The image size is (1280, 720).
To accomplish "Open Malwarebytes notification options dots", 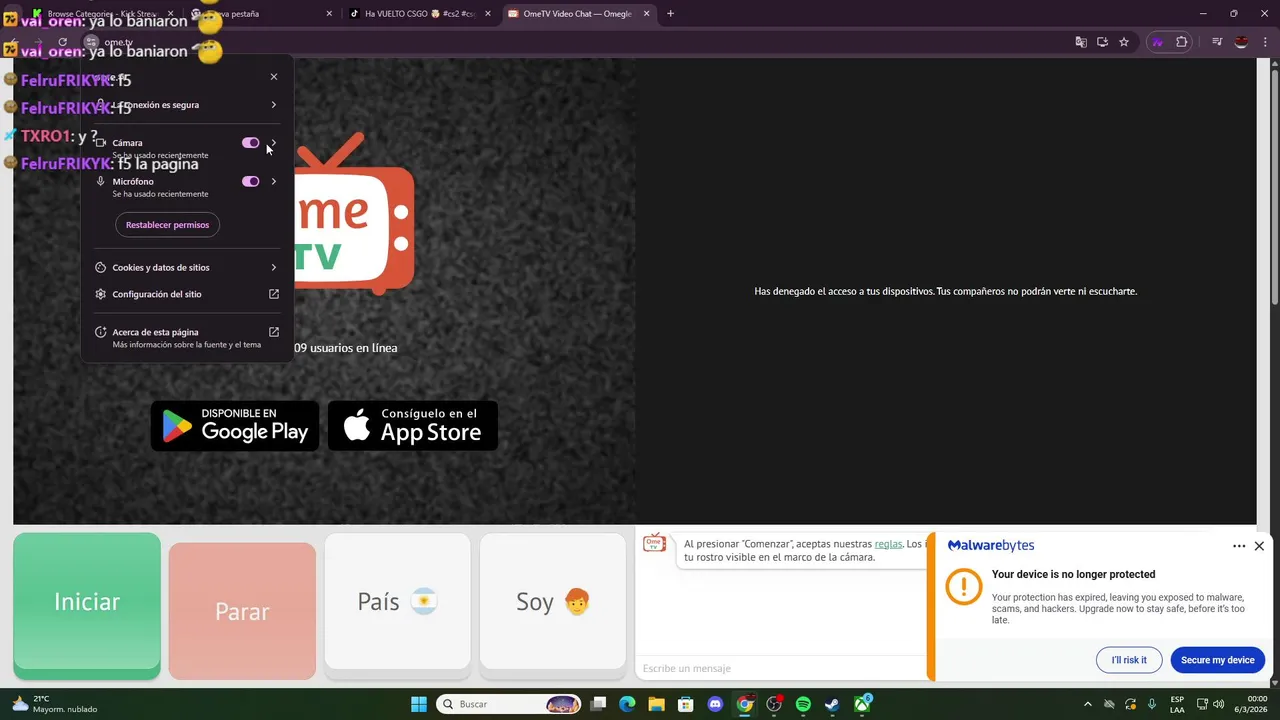I will [1239, 546].
